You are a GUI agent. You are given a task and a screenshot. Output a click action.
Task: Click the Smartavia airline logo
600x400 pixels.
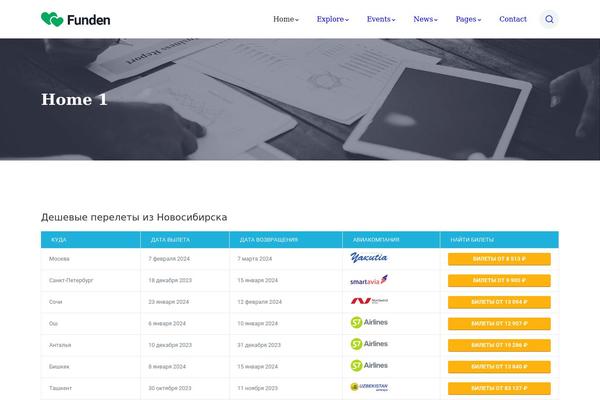(x=369, y=280)
